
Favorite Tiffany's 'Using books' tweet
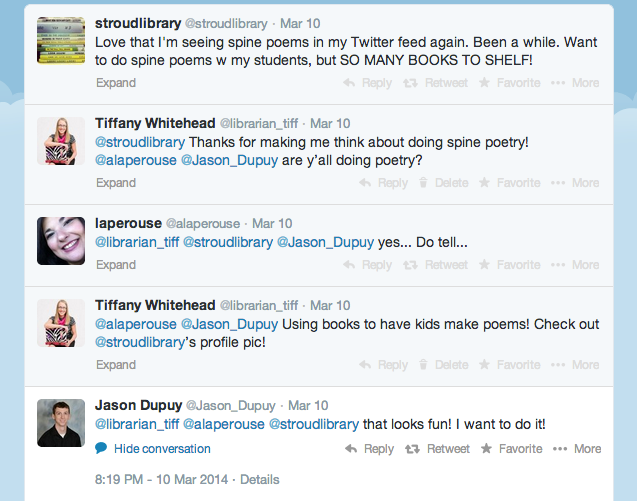click(509, 365)
